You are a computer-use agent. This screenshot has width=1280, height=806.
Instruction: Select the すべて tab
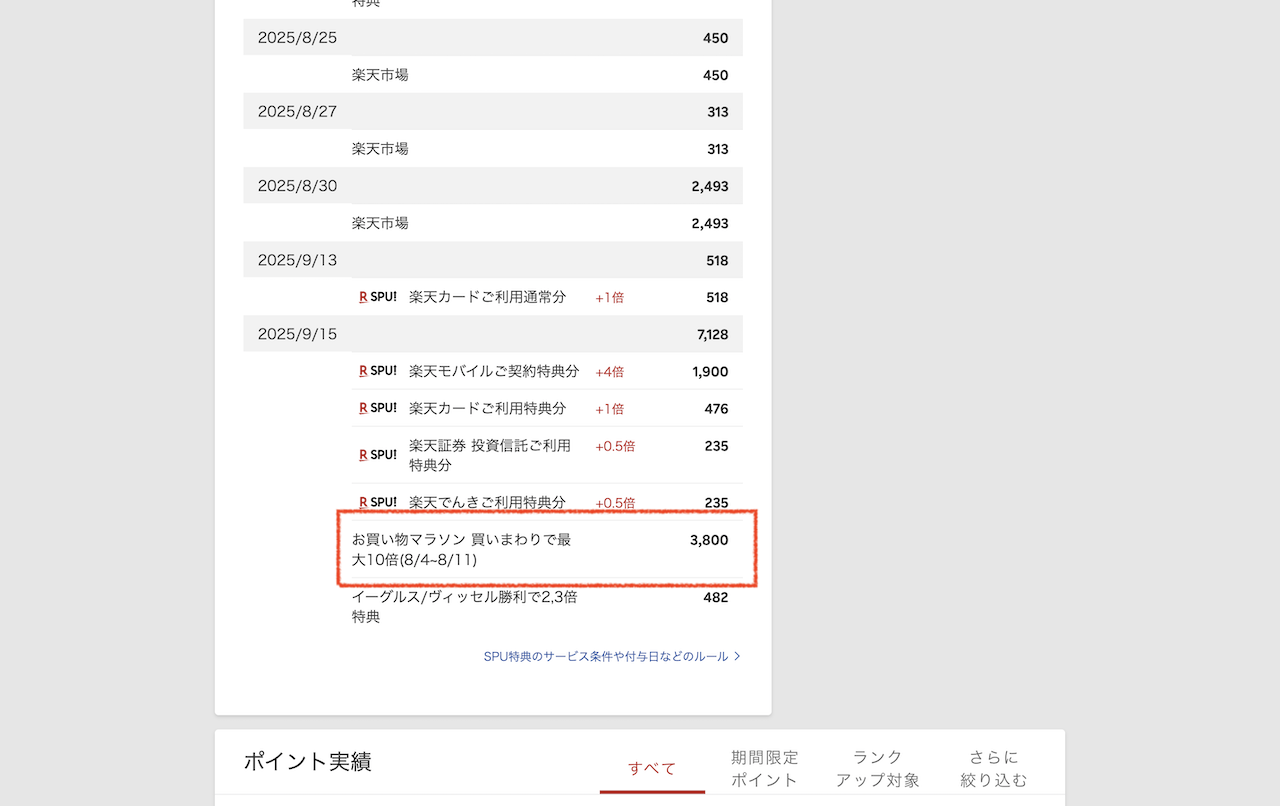[652, 768]
